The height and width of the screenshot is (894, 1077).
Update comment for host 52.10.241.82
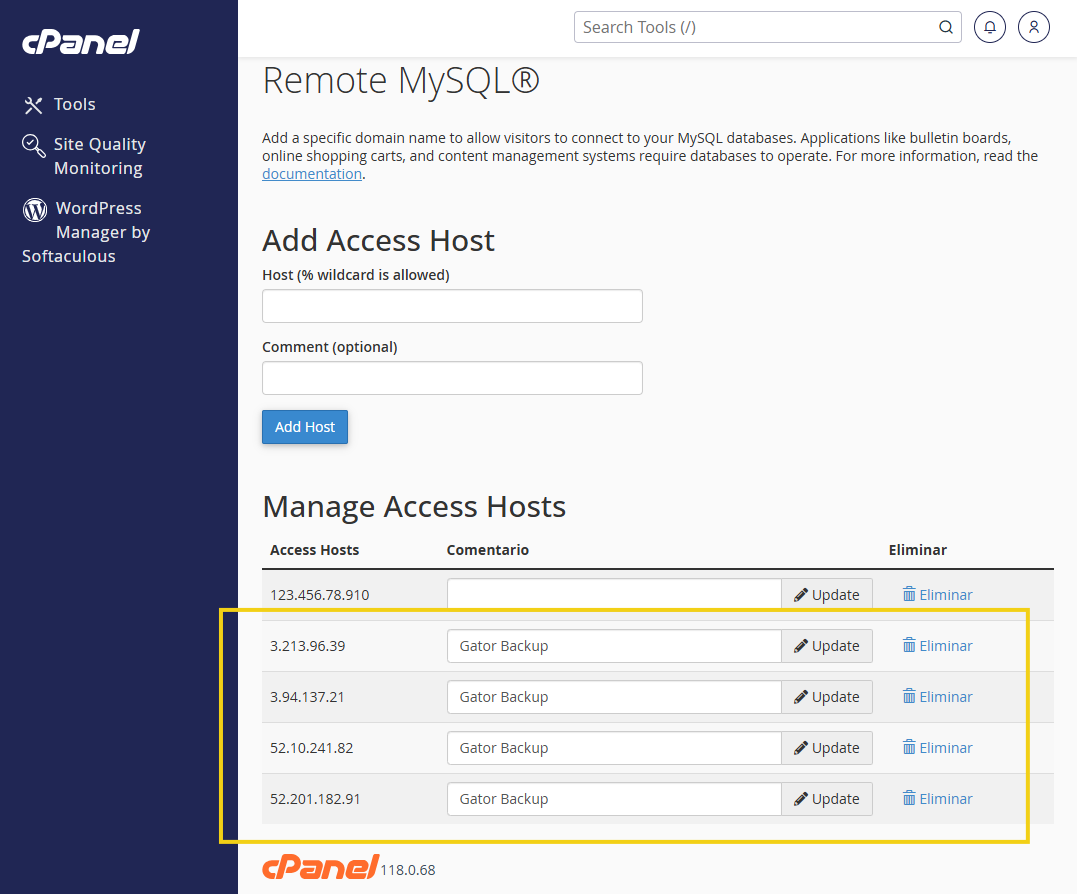(827, 748)
